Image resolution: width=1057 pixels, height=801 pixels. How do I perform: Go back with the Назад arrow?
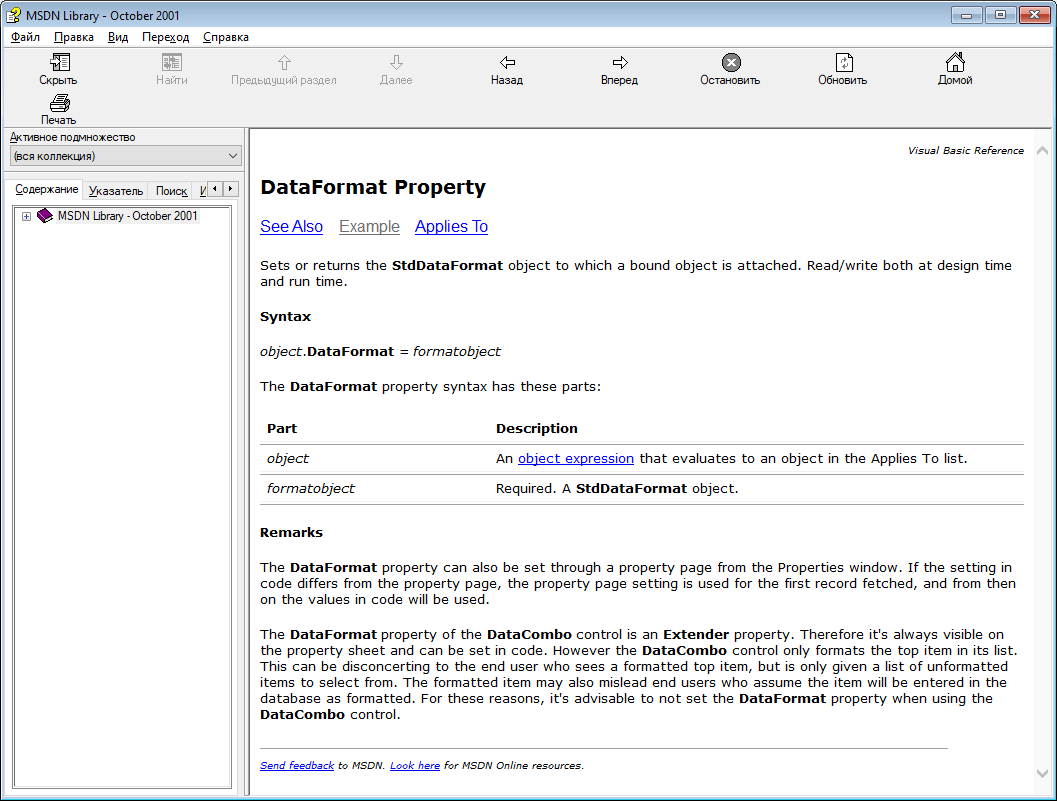click(508, 63)
